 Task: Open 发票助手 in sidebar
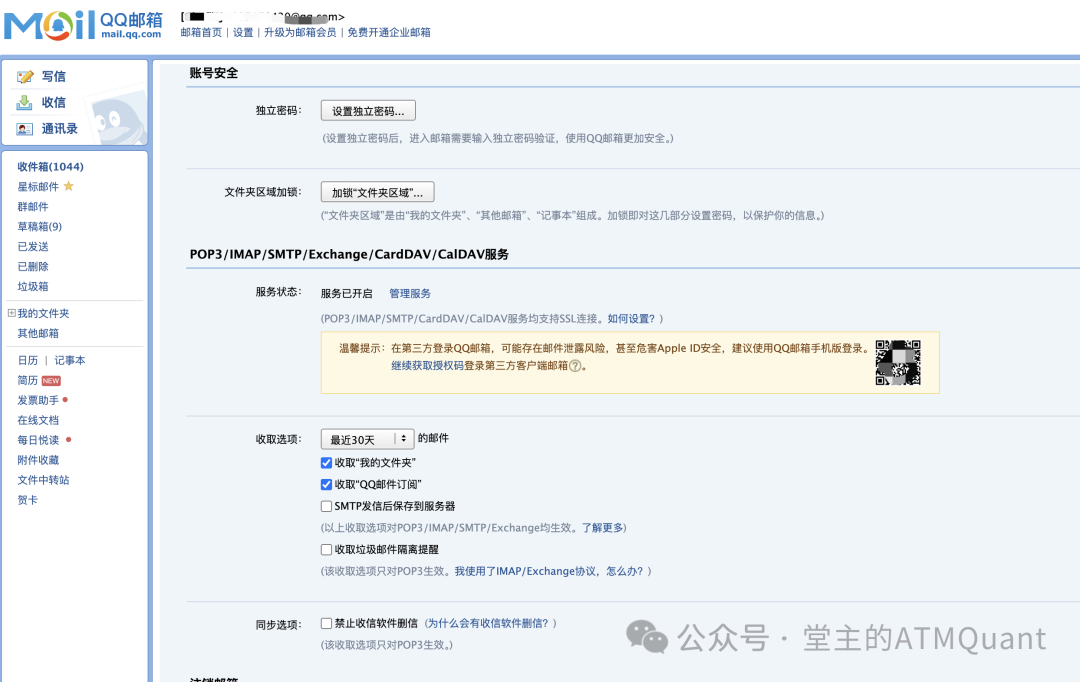pos(38,400)
